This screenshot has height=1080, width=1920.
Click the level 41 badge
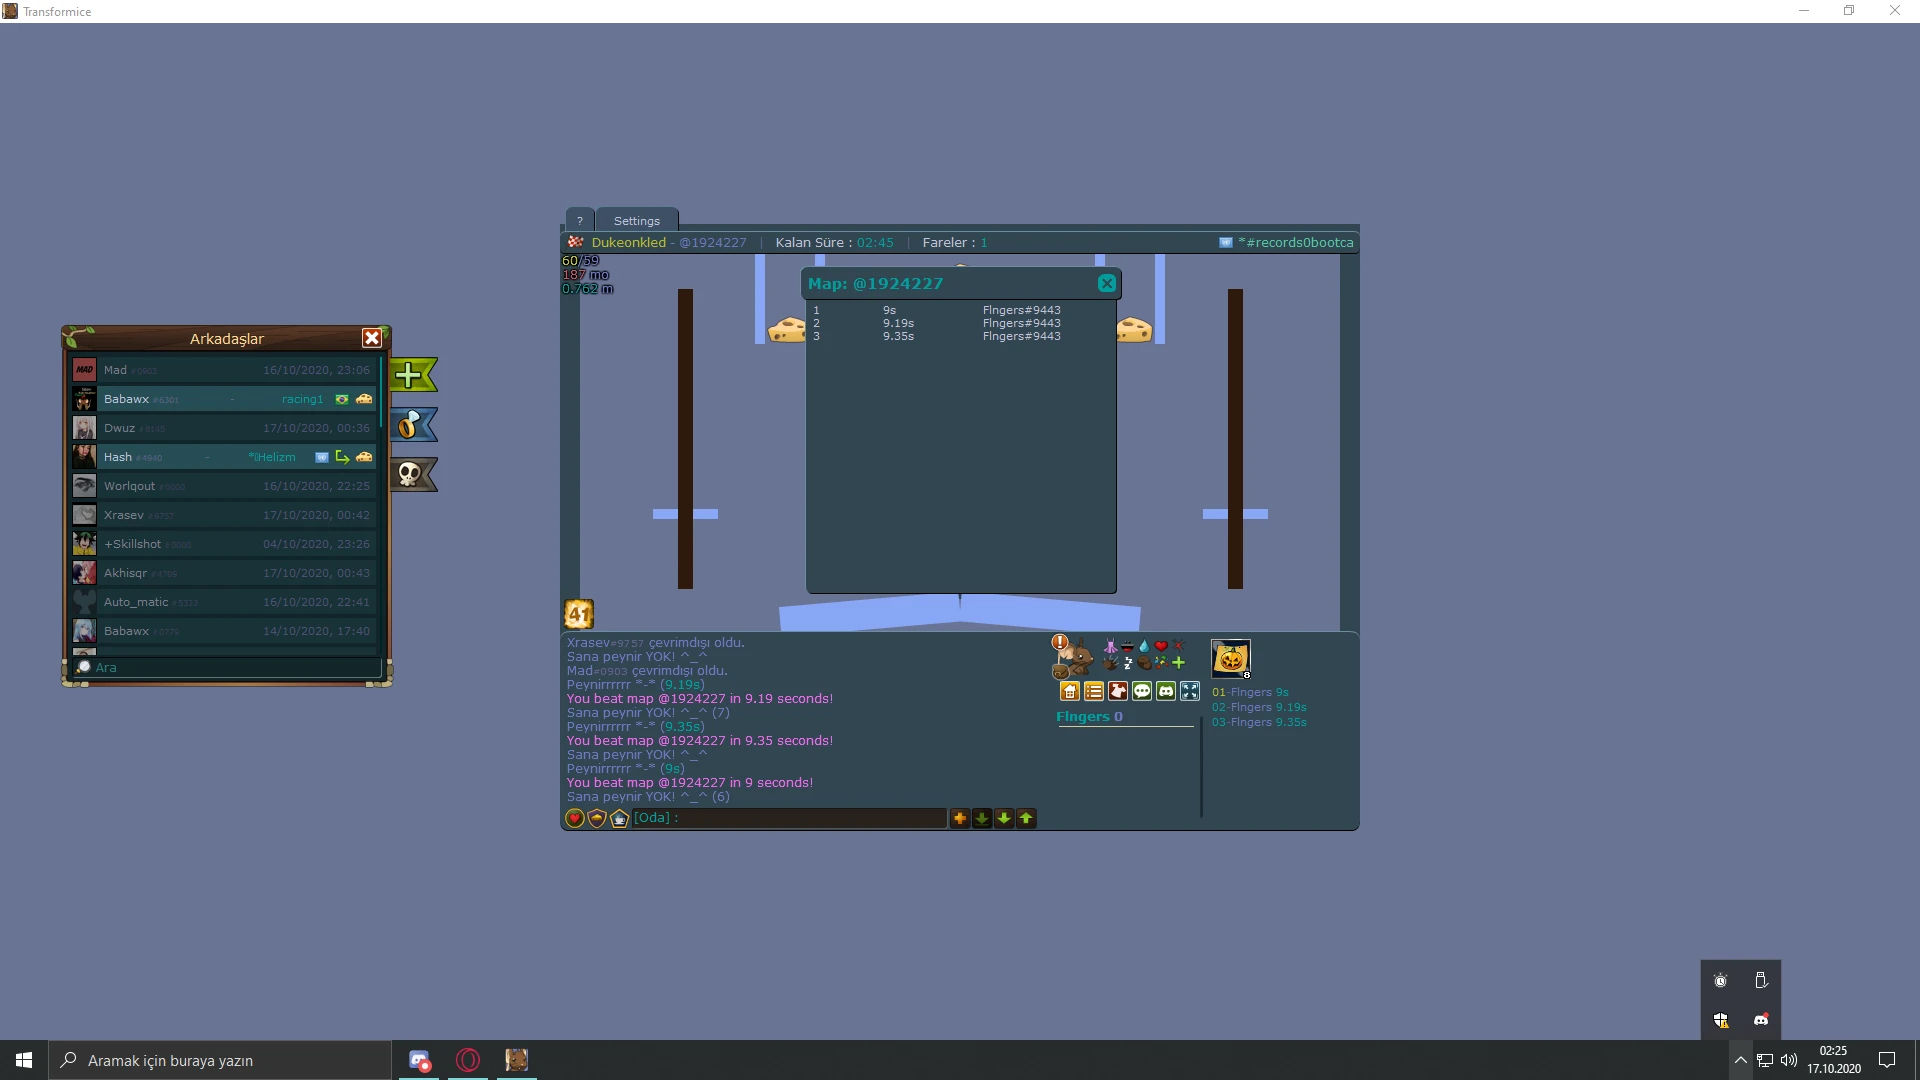(x=579, y=614)
